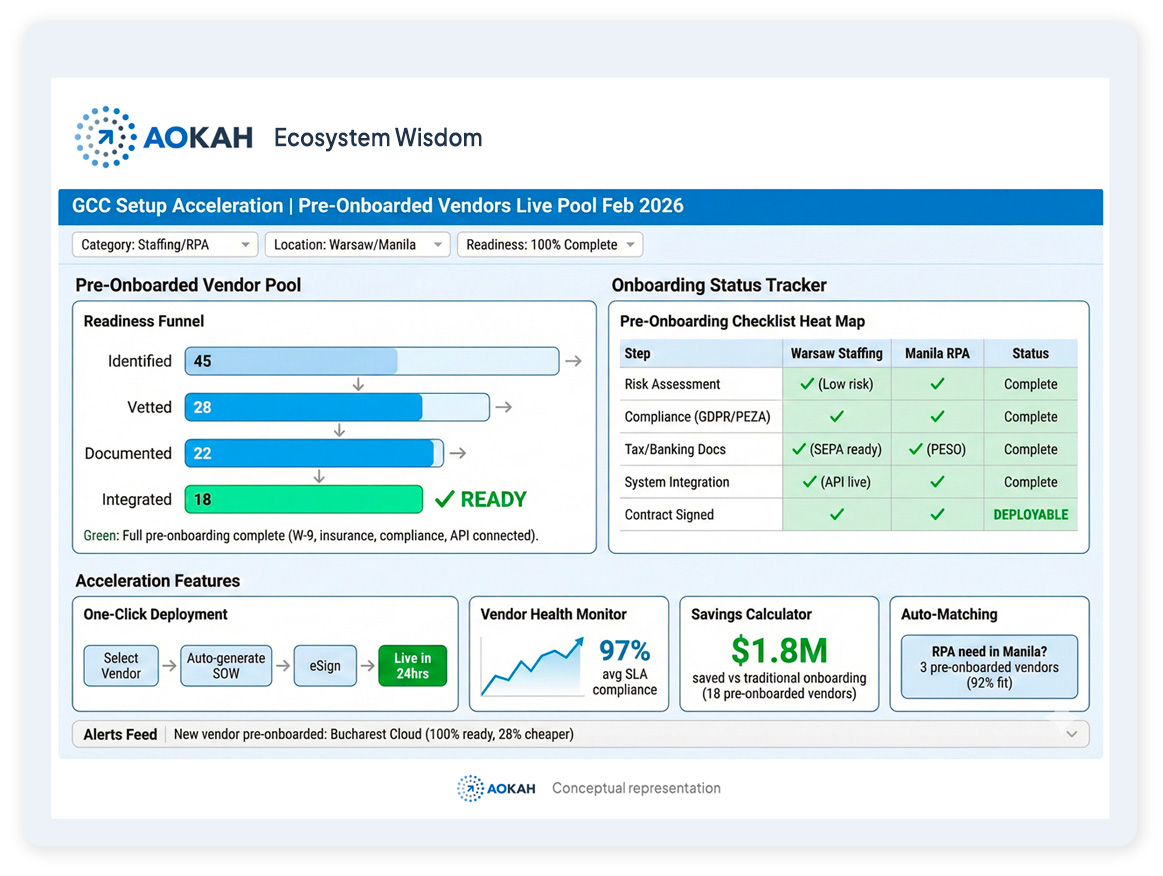Expand the Alerts Feed chevron

(x=1072, y=734)
